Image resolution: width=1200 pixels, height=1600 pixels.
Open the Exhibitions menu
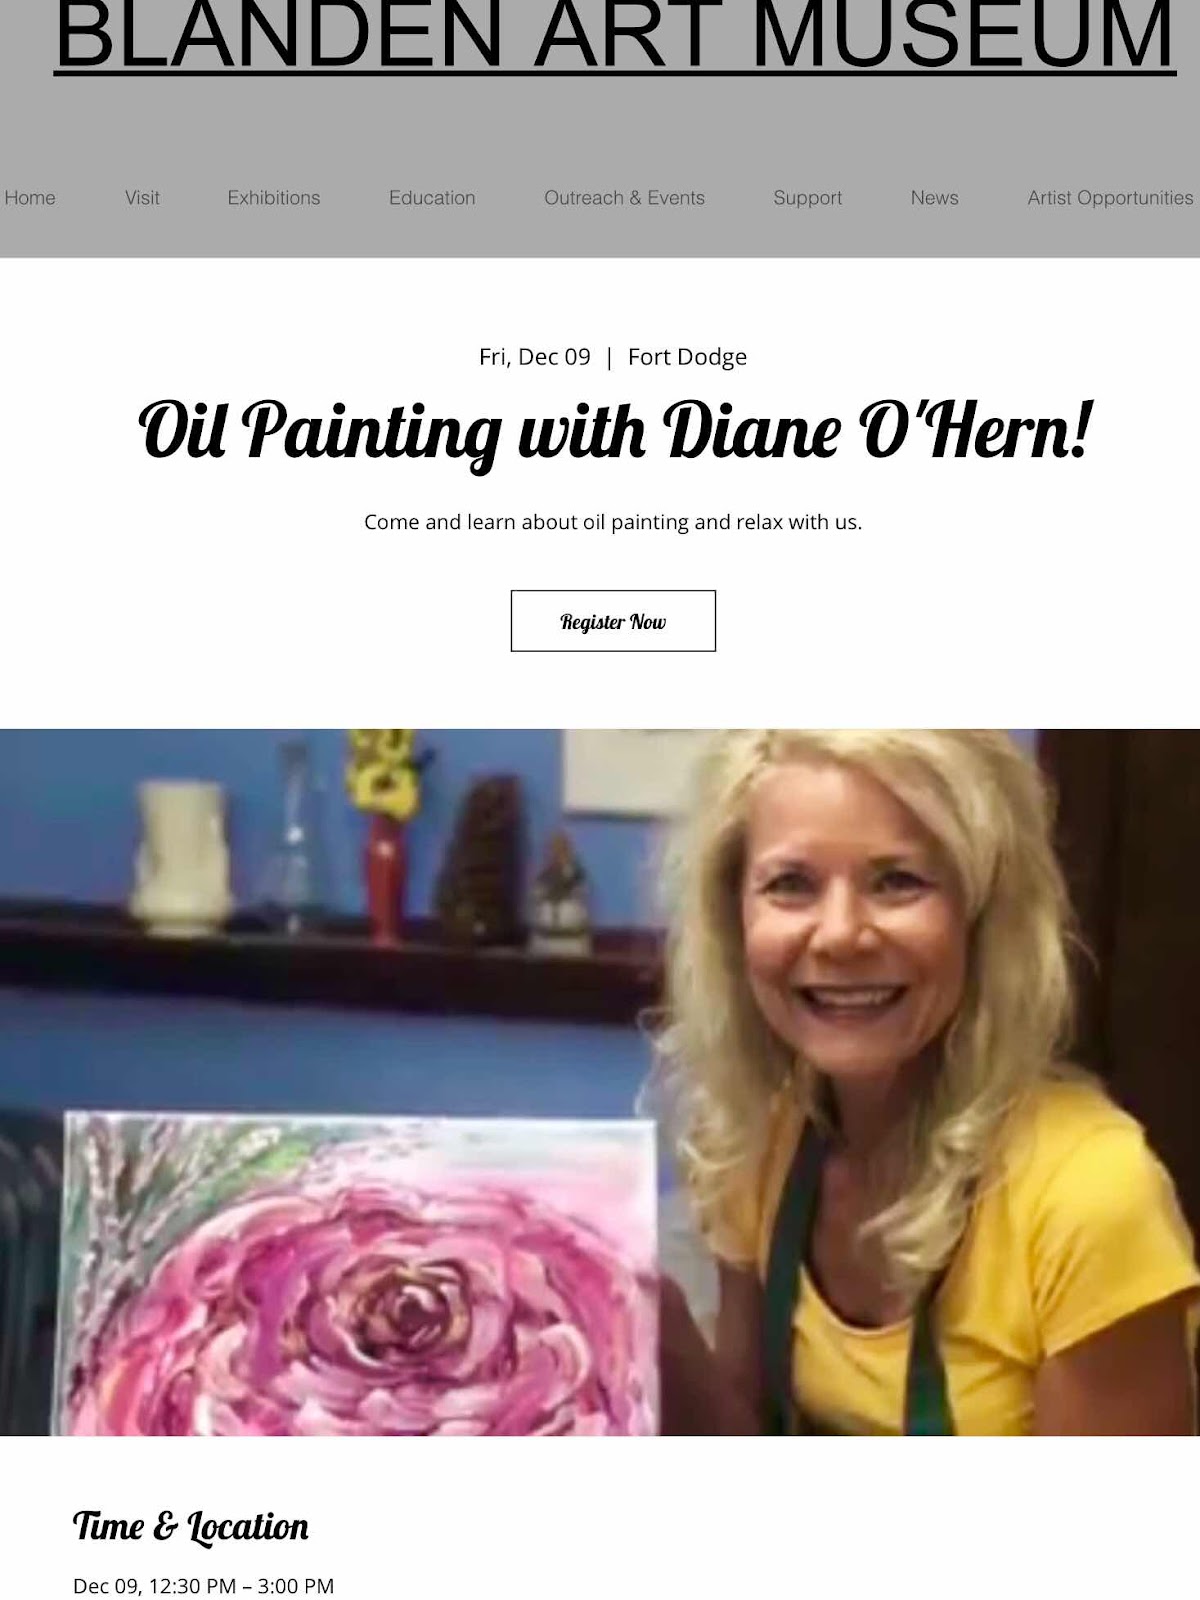[x=274, y=198]
